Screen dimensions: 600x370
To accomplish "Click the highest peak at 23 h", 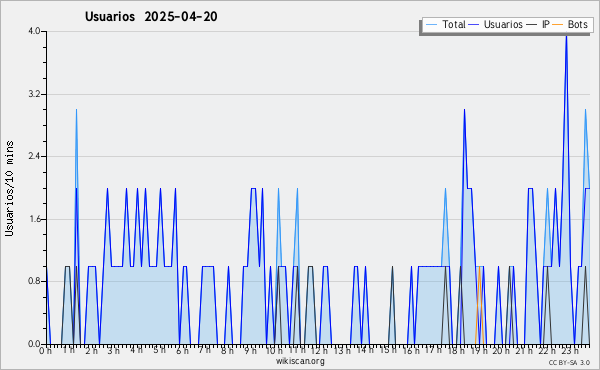I will coord(566,35).
